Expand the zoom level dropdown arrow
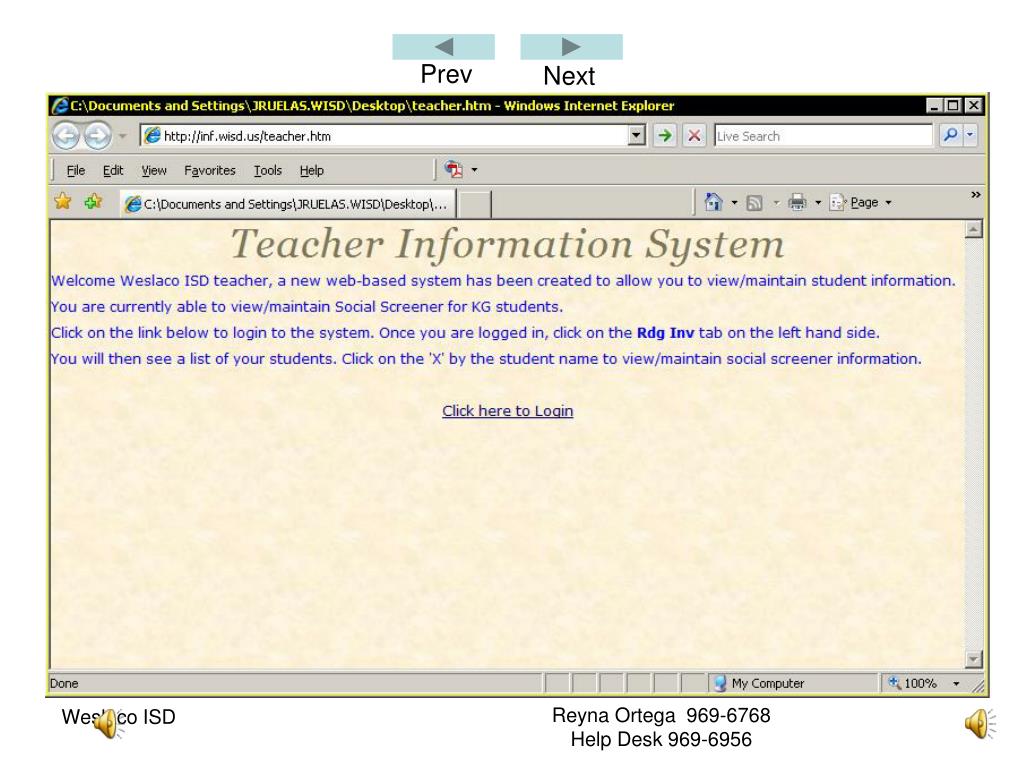The width and height of the screenshot is (1024, 768). point(956,684)
